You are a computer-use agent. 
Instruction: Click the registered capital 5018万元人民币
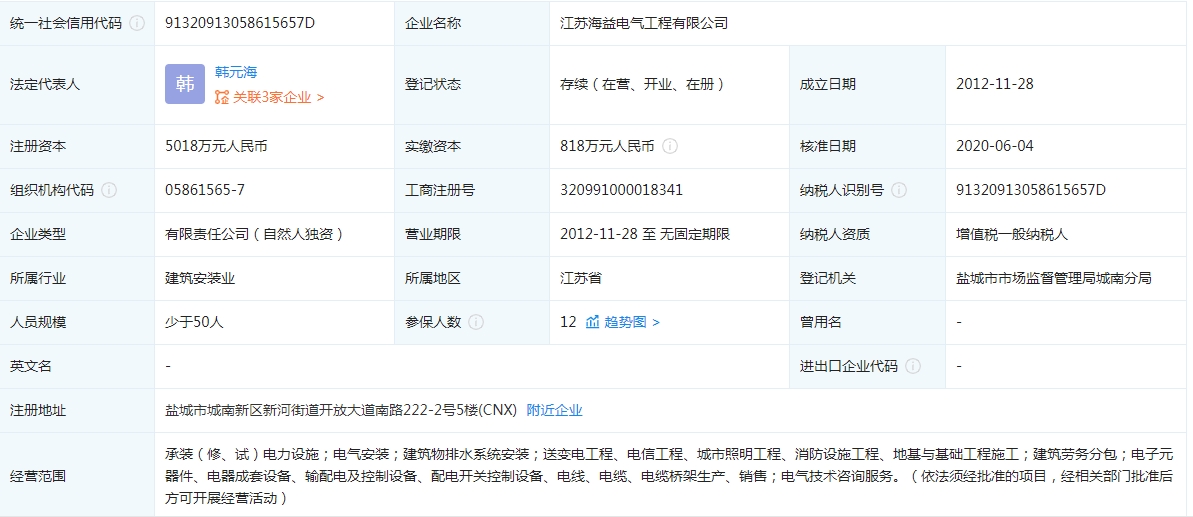tap(216, 146)
